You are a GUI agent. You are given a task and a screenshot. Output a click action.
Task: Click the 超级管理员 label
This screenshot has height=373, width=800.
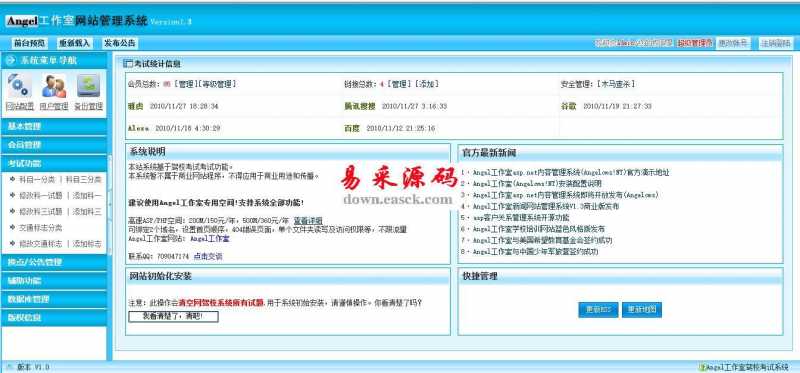tap(694, 43)
